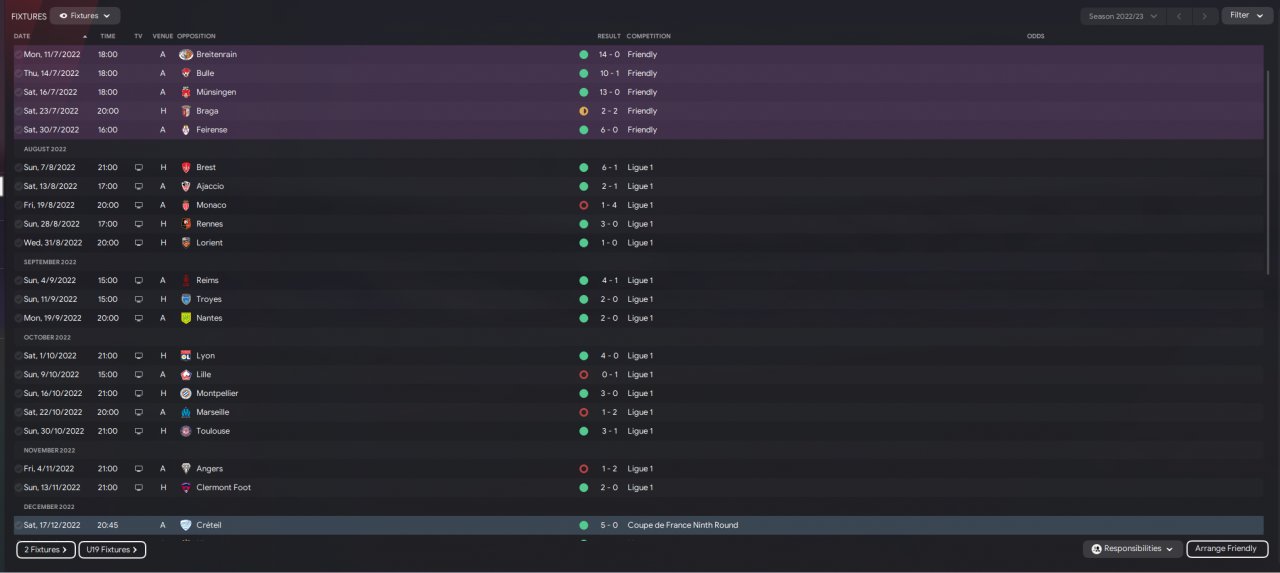
Task: Click the Nantes club badge icon
Action: 186,318
